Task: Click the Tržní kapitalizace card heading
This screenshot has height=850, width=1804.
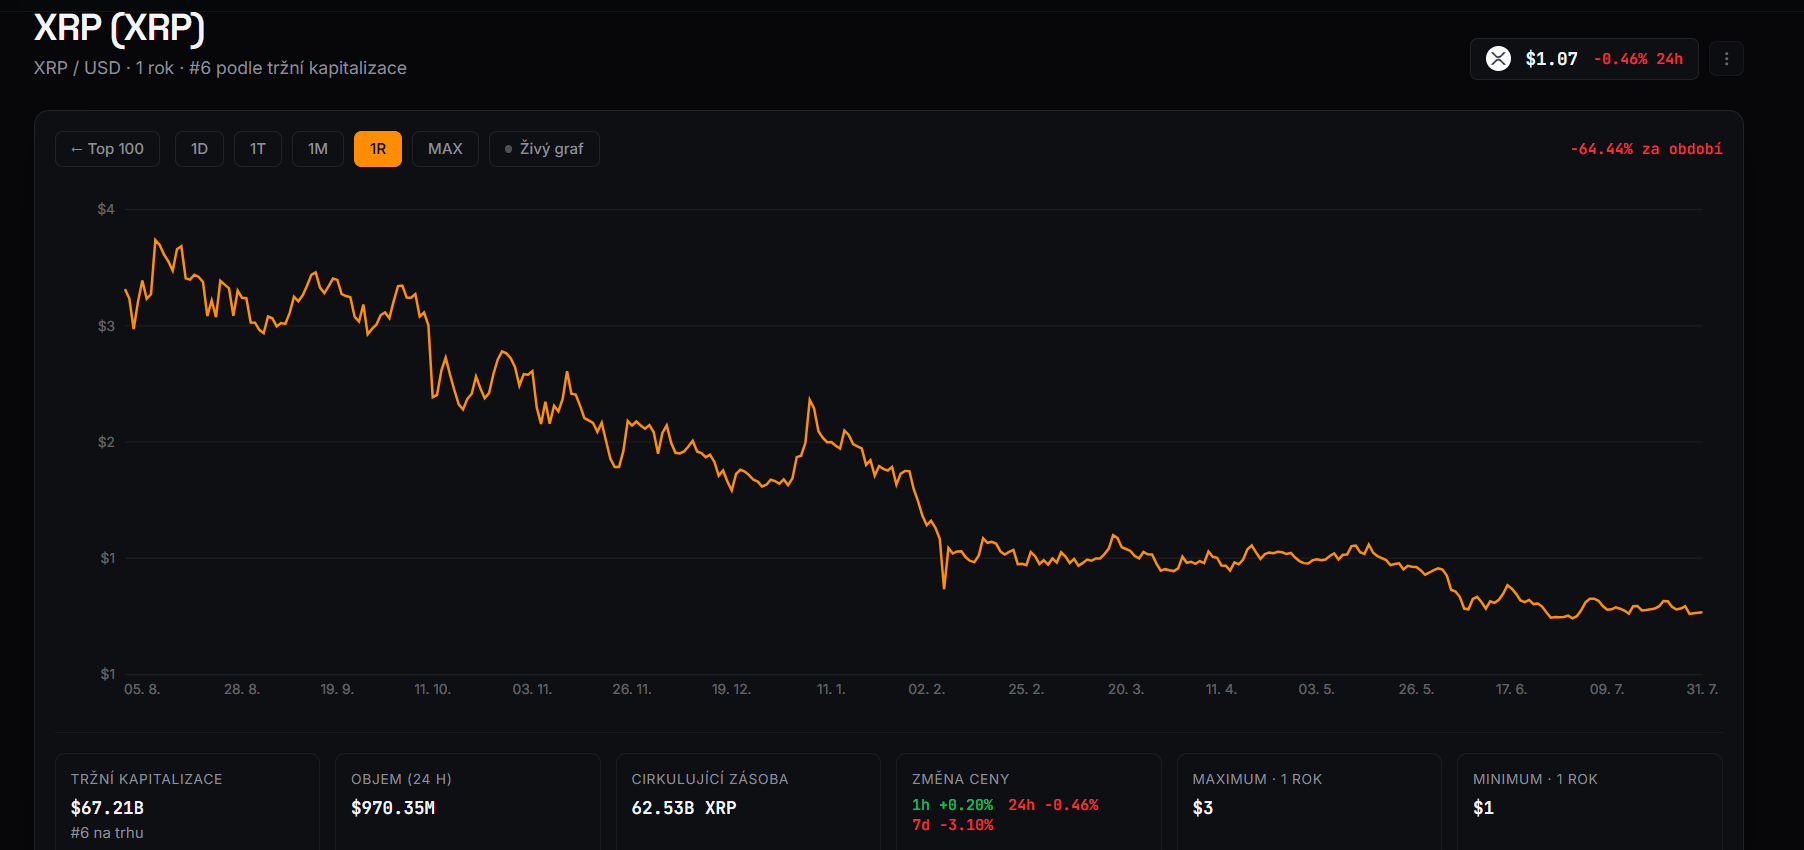Action: click(147, 779)
